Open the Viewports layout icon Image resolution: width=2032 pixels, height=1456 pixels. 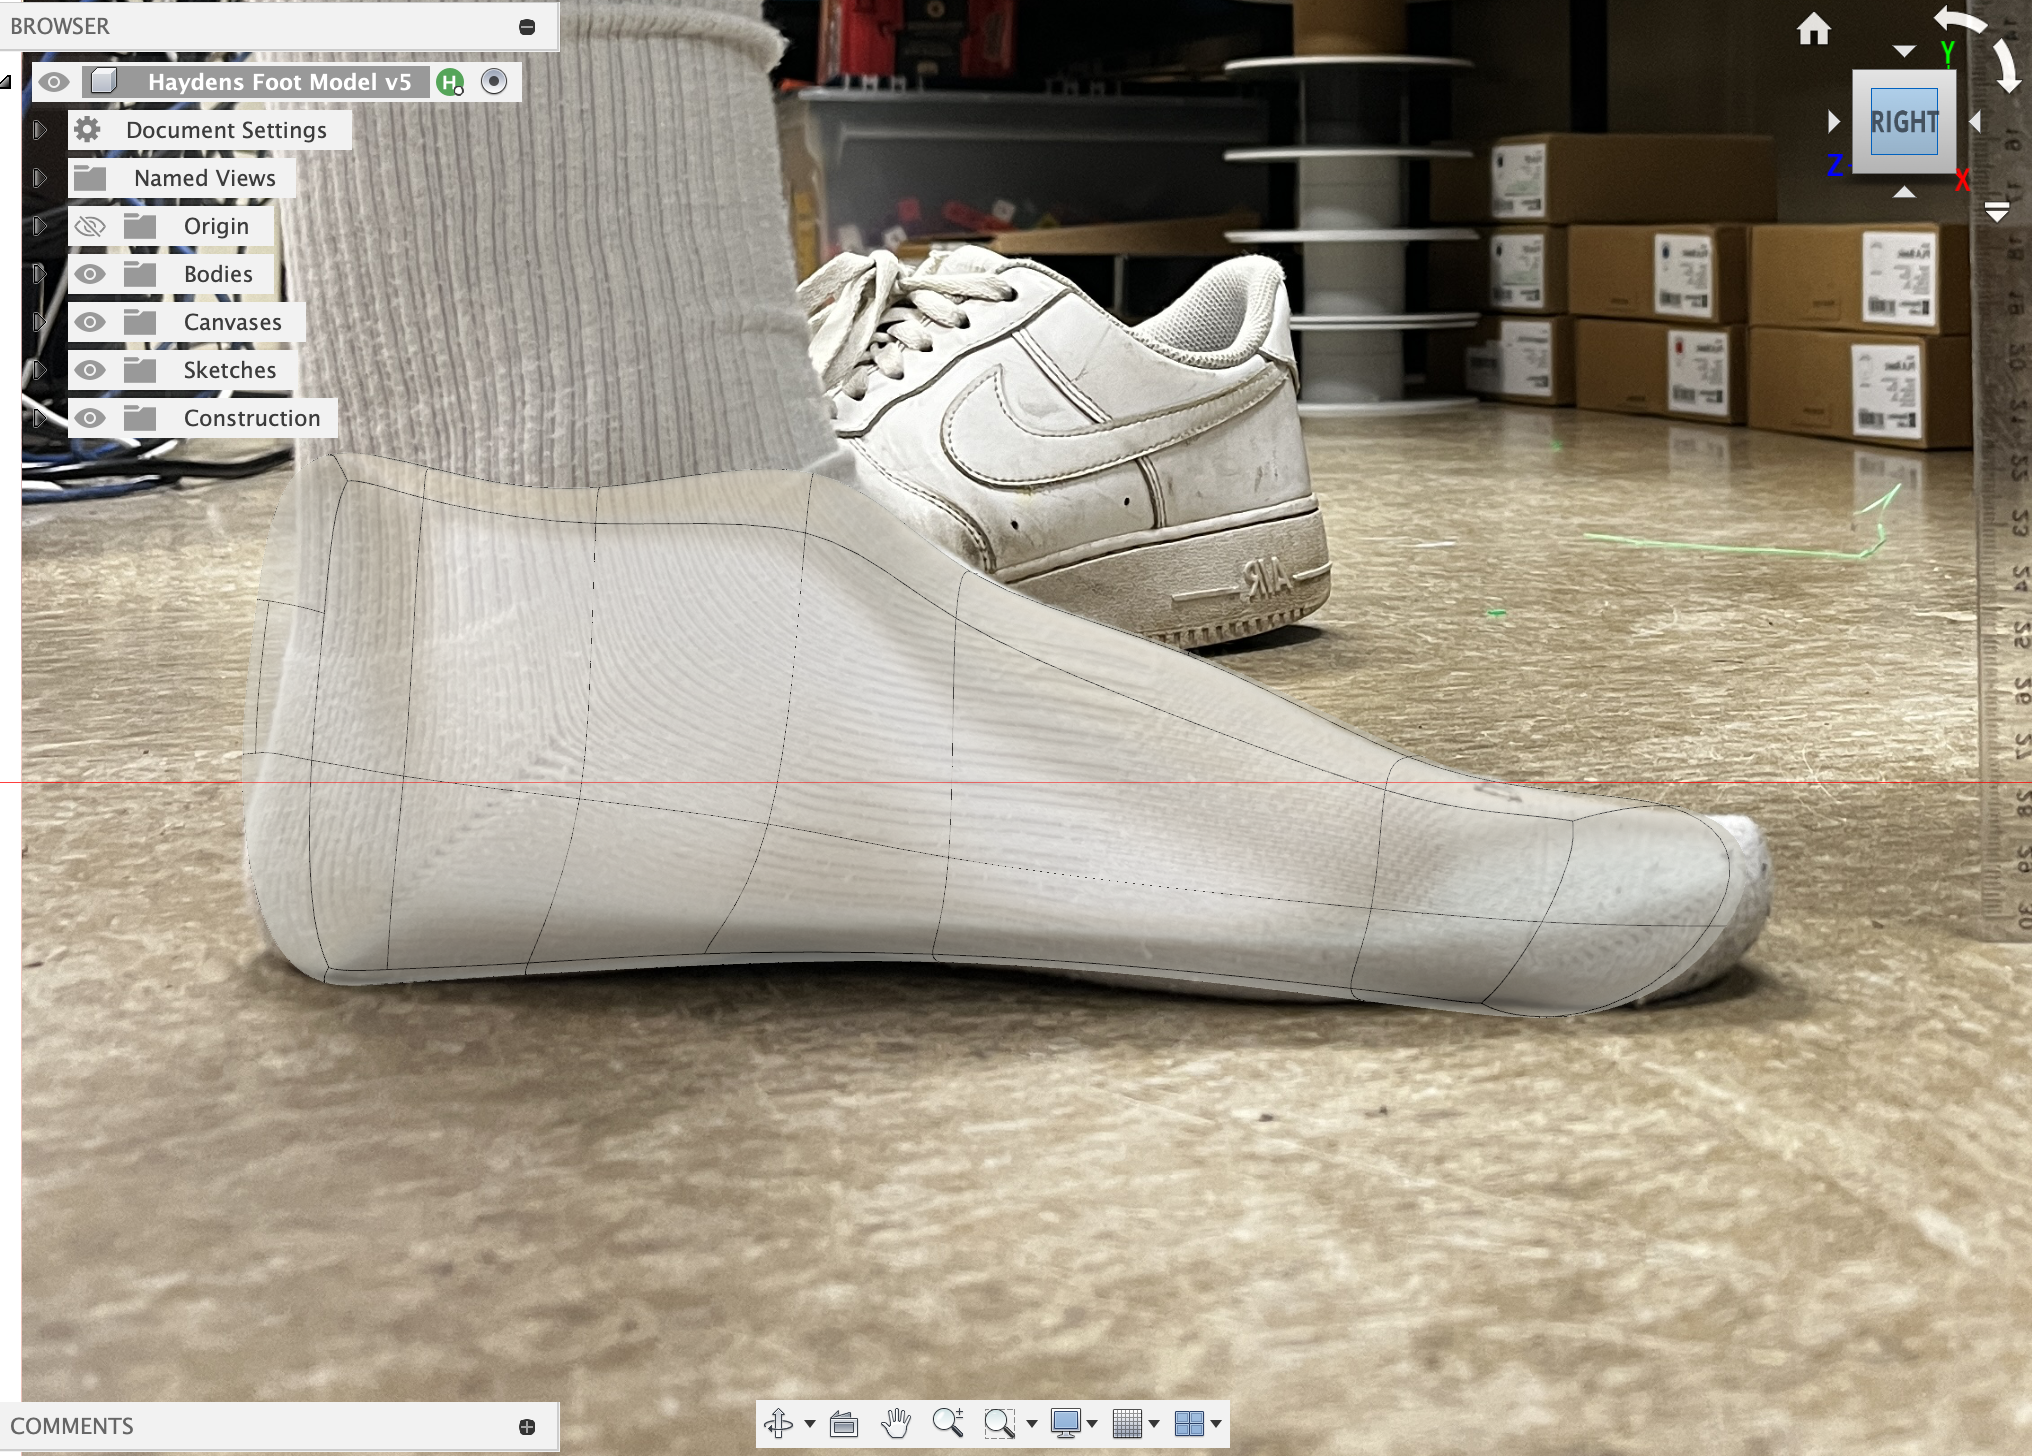coord(1189,1423)
